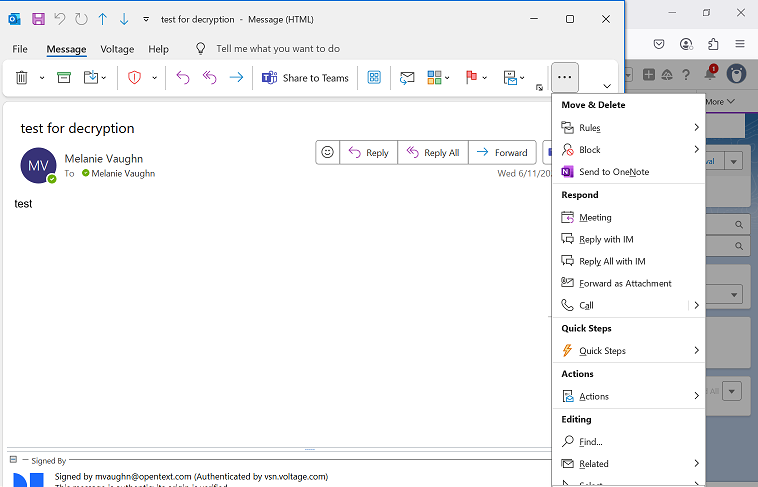758x487 pixels.
Task: Click browser Pocket icon in background window
Action: tap(659, 44)
